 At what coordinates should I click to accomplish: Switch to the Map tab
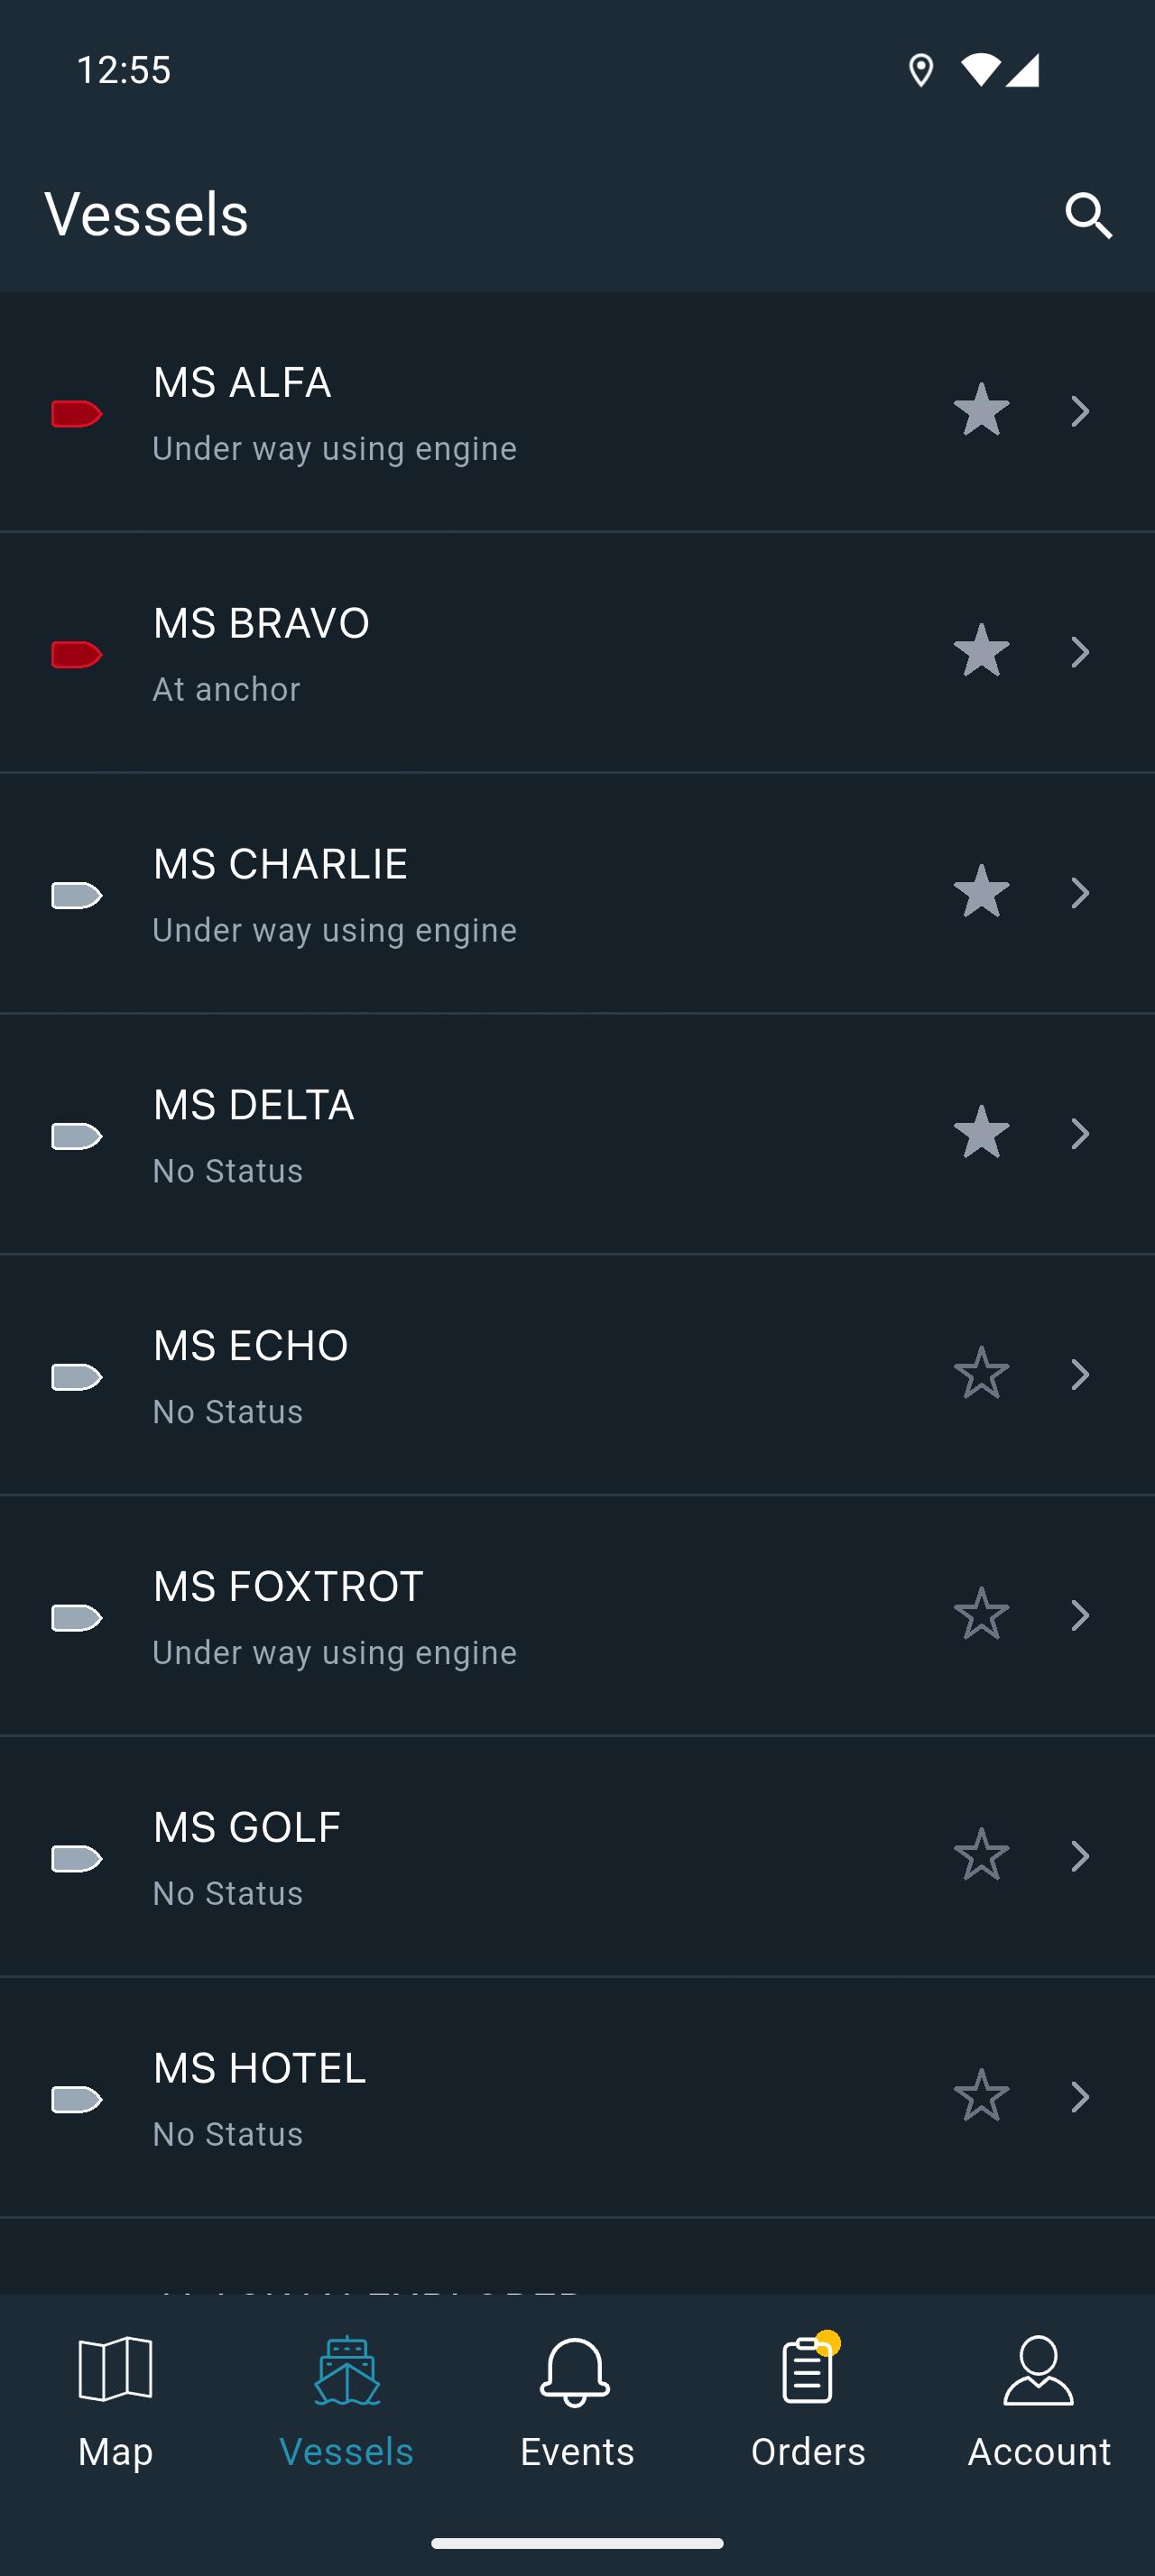(x=116, y=2400)
